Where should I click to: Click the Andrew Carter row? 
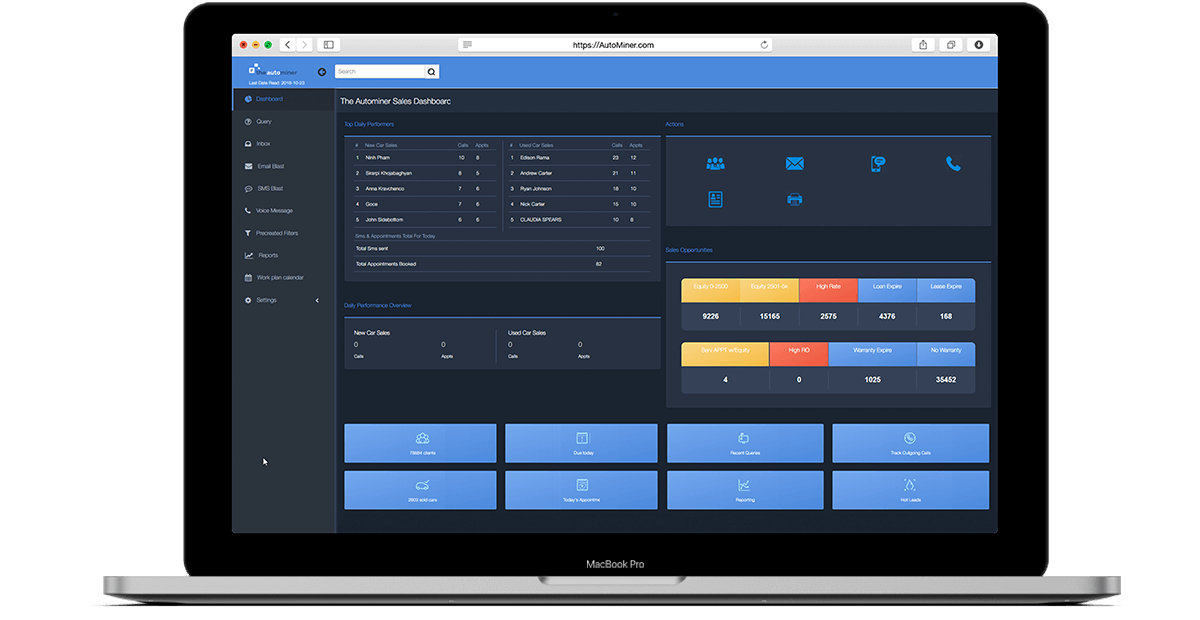coord(580,173)
